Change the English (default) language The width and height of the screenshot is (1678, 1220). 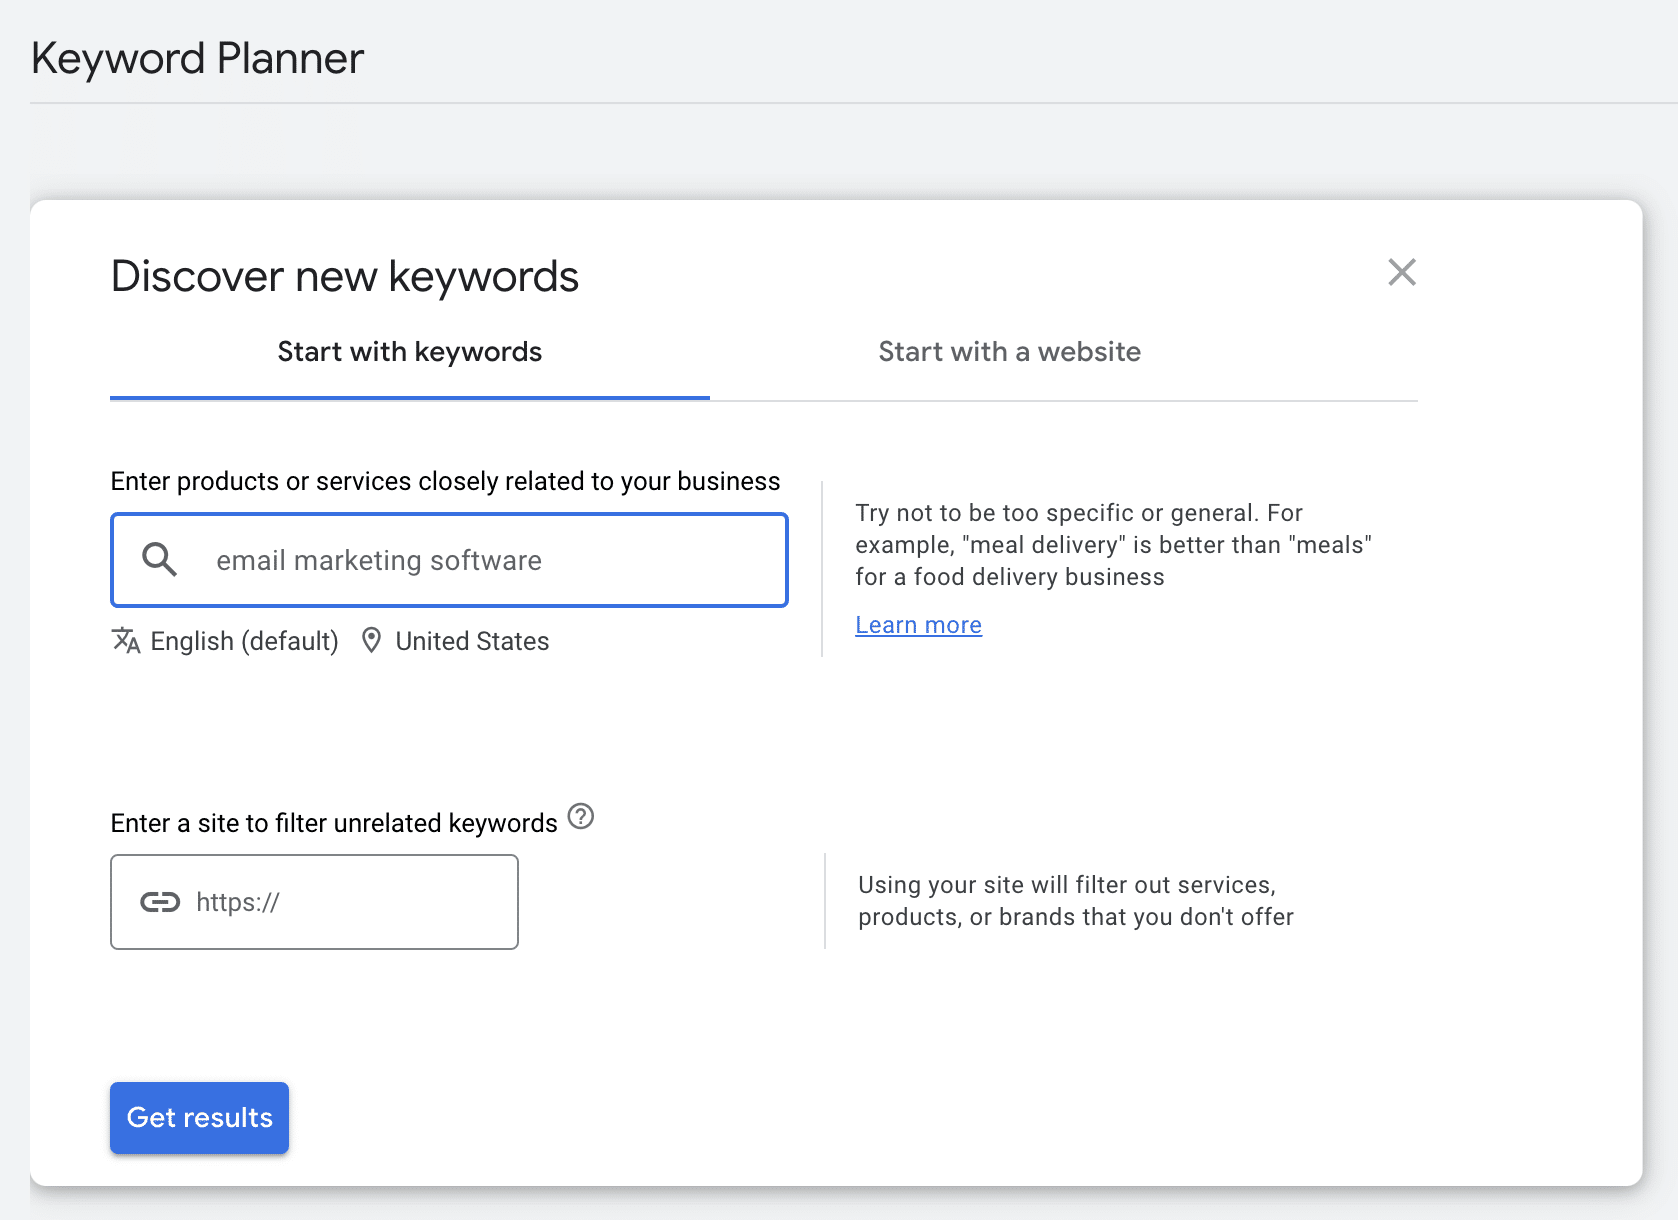point(244,641)
